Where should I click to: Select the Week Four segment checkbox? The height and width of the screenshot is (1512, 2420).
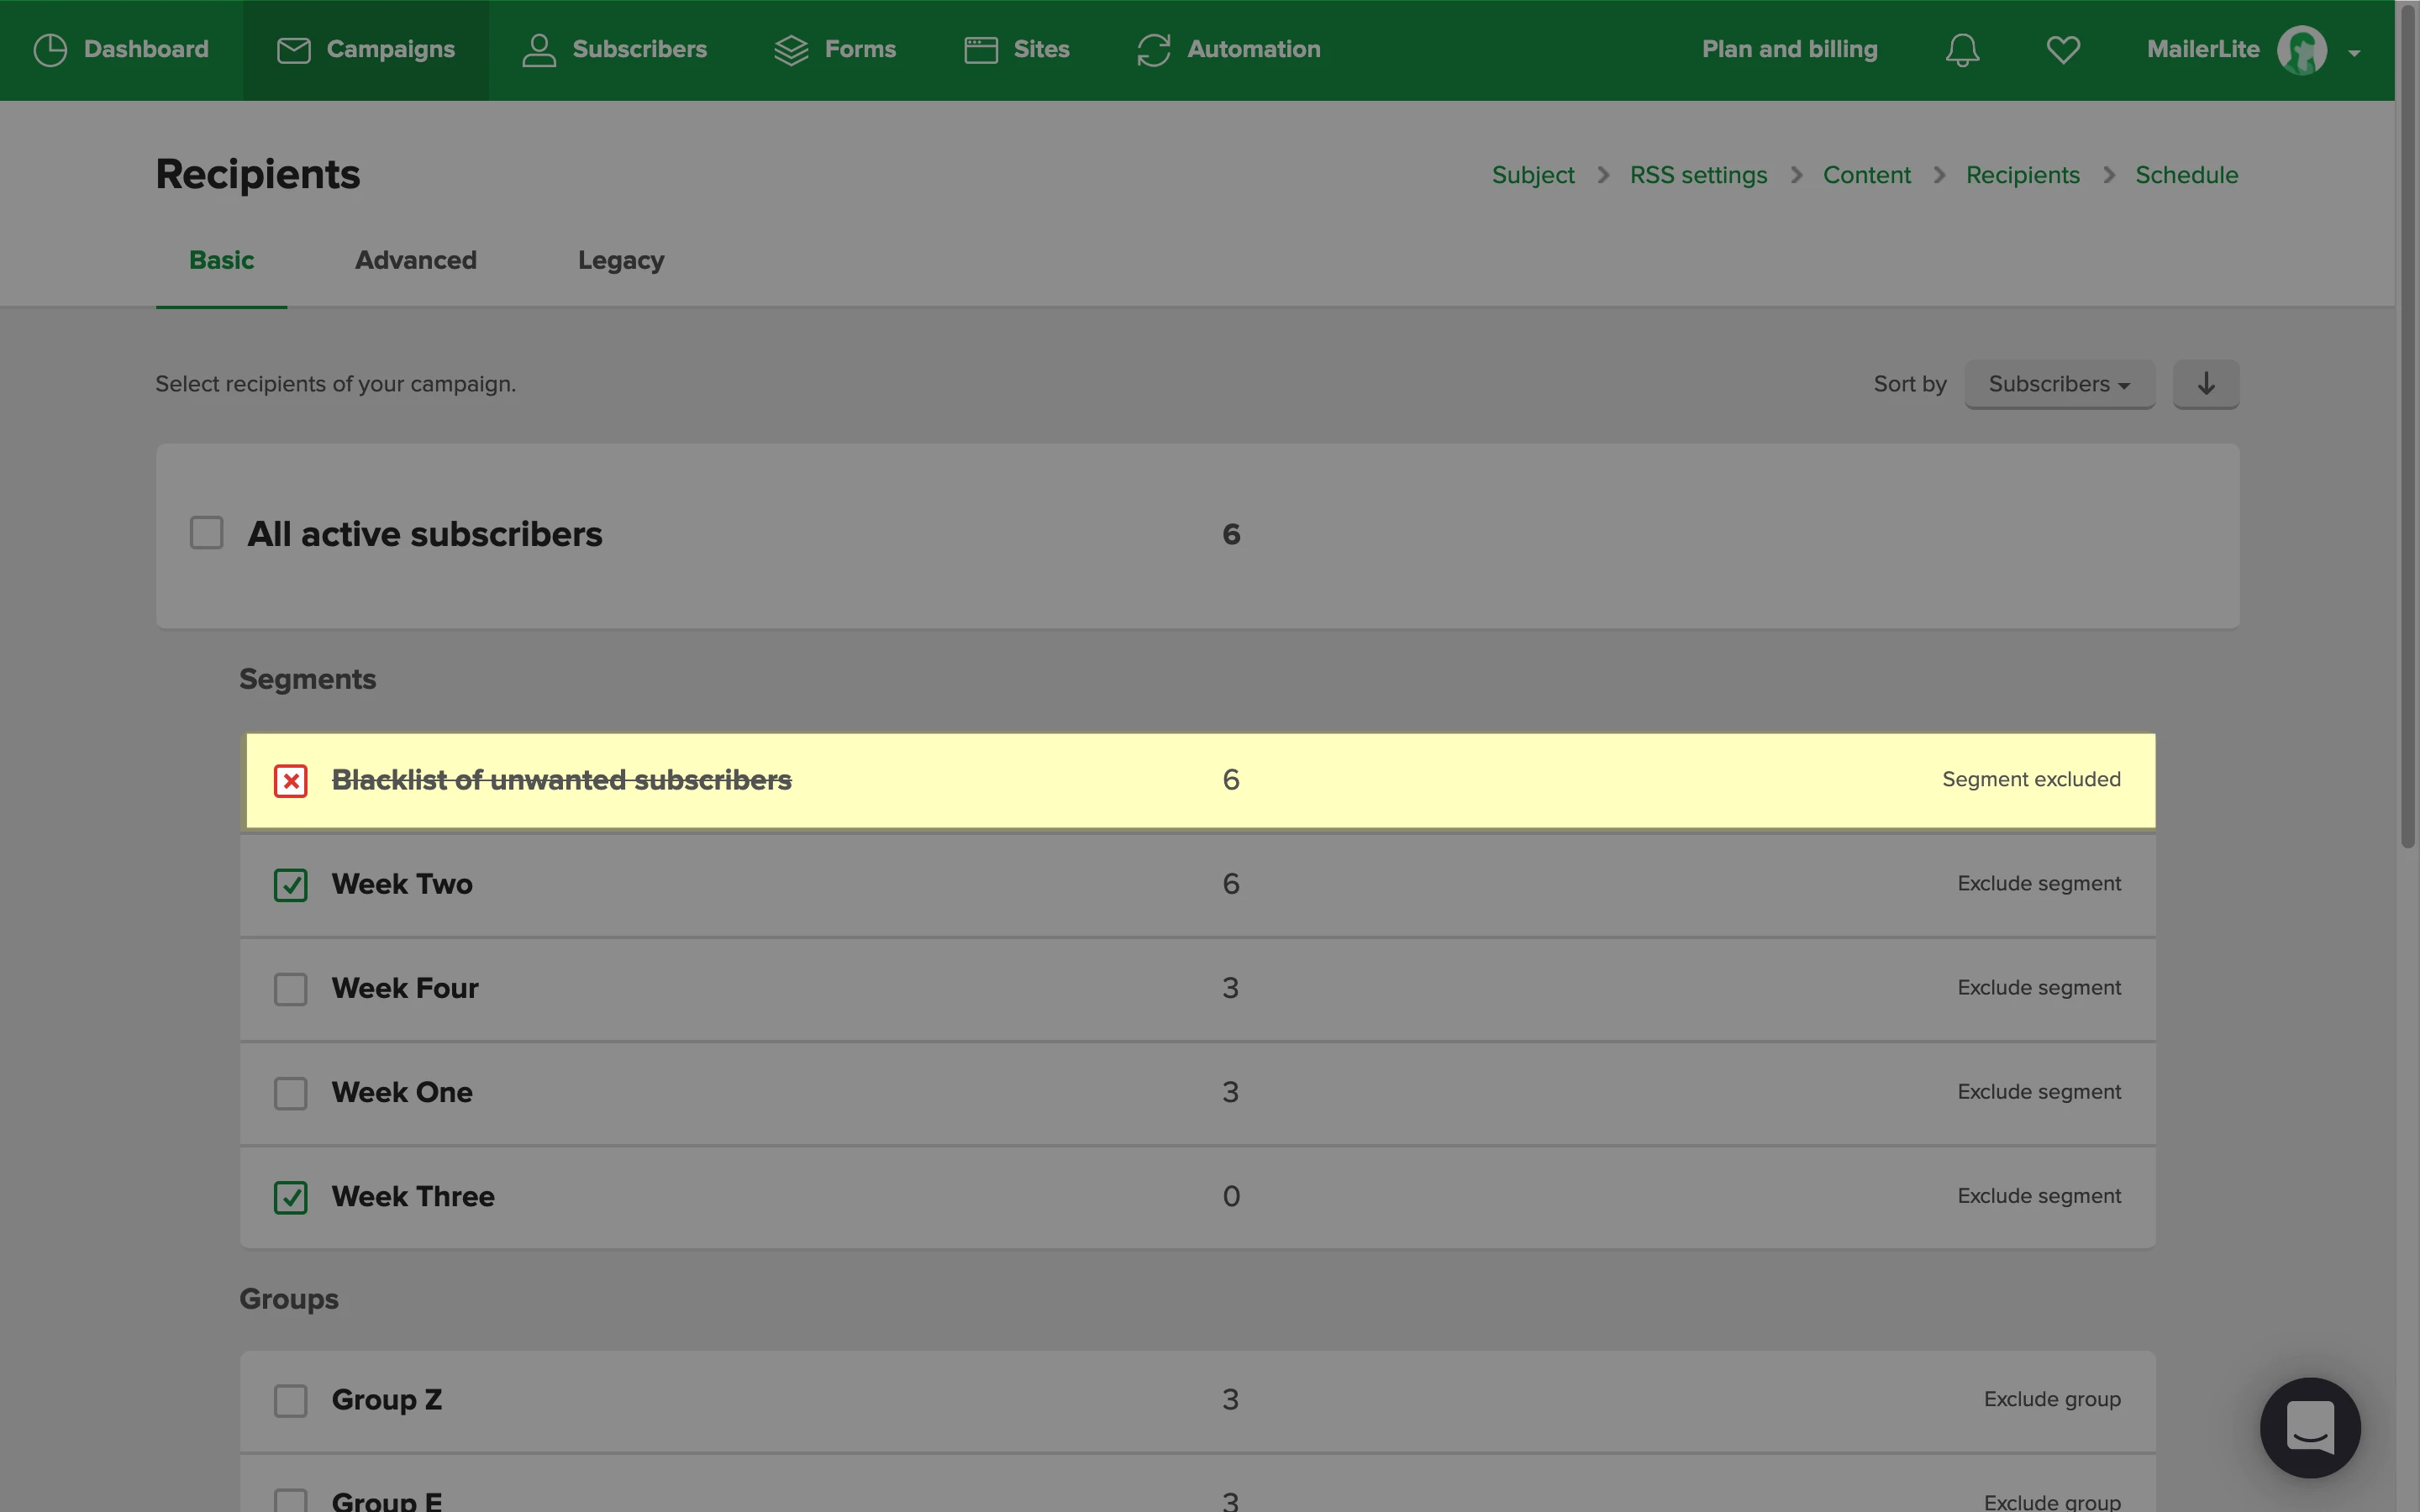coord(291,989)
